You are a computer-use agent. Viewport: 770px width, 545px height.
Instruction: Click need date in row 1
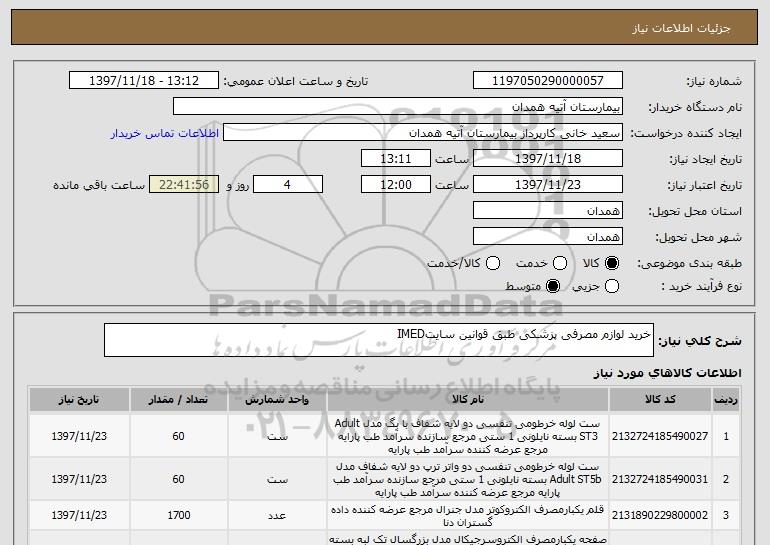click(79, 436)
